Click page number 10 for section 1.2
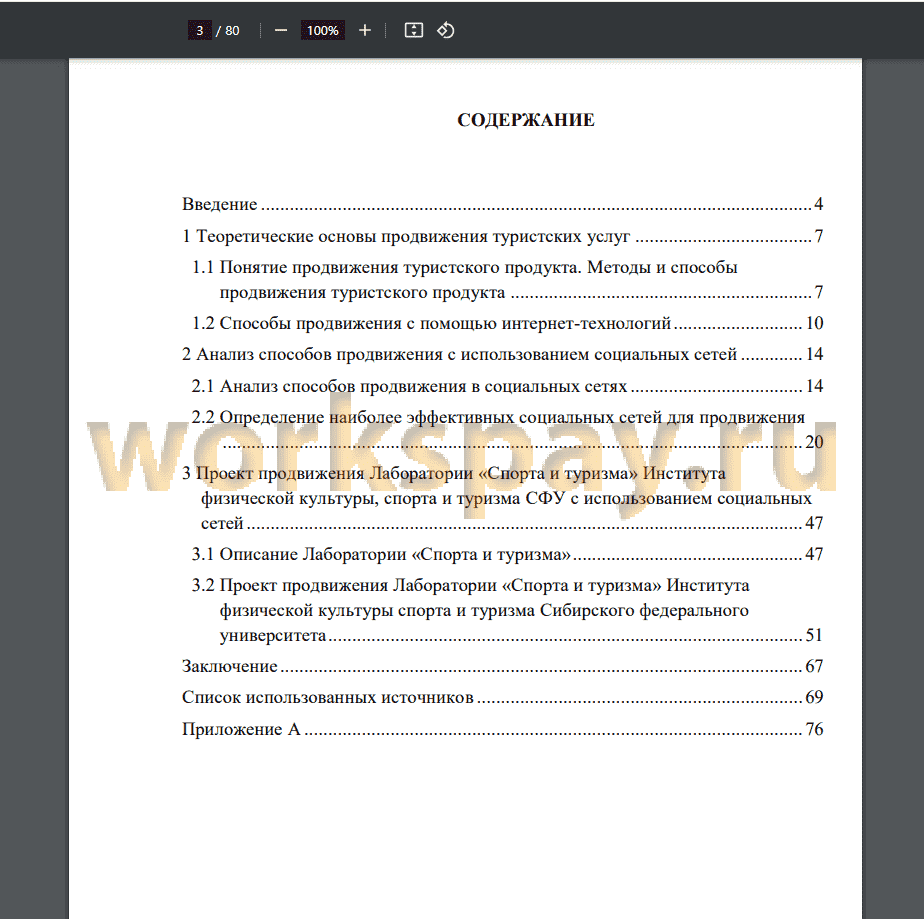The image size is (924, 919). (814, 323)
